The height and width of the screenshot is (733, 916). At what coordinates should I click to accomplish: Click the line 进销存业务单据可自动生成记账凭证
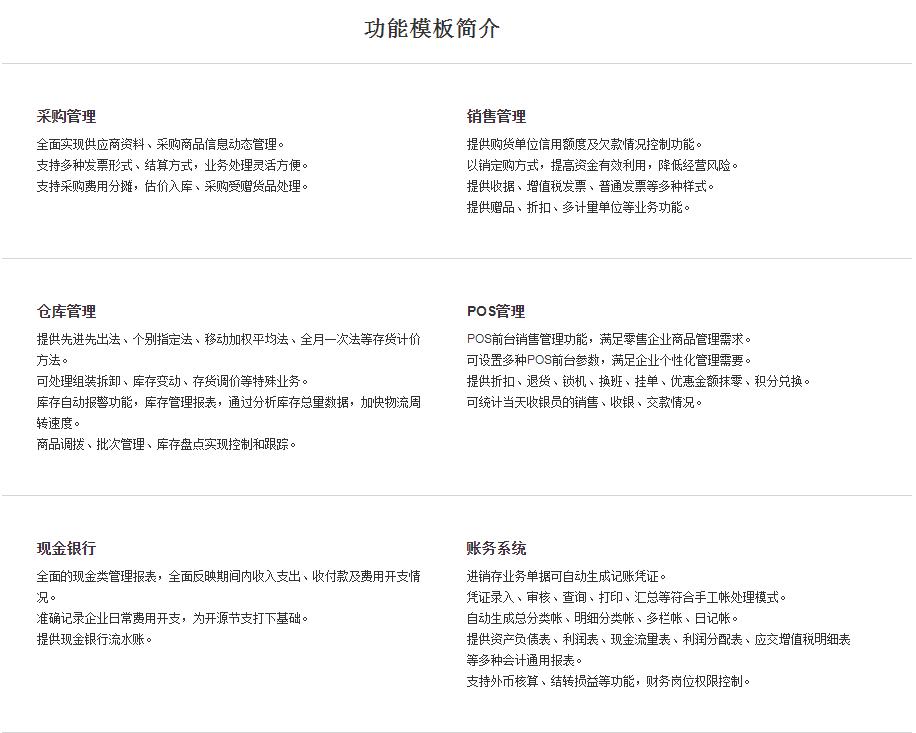[x=566, y=576]
